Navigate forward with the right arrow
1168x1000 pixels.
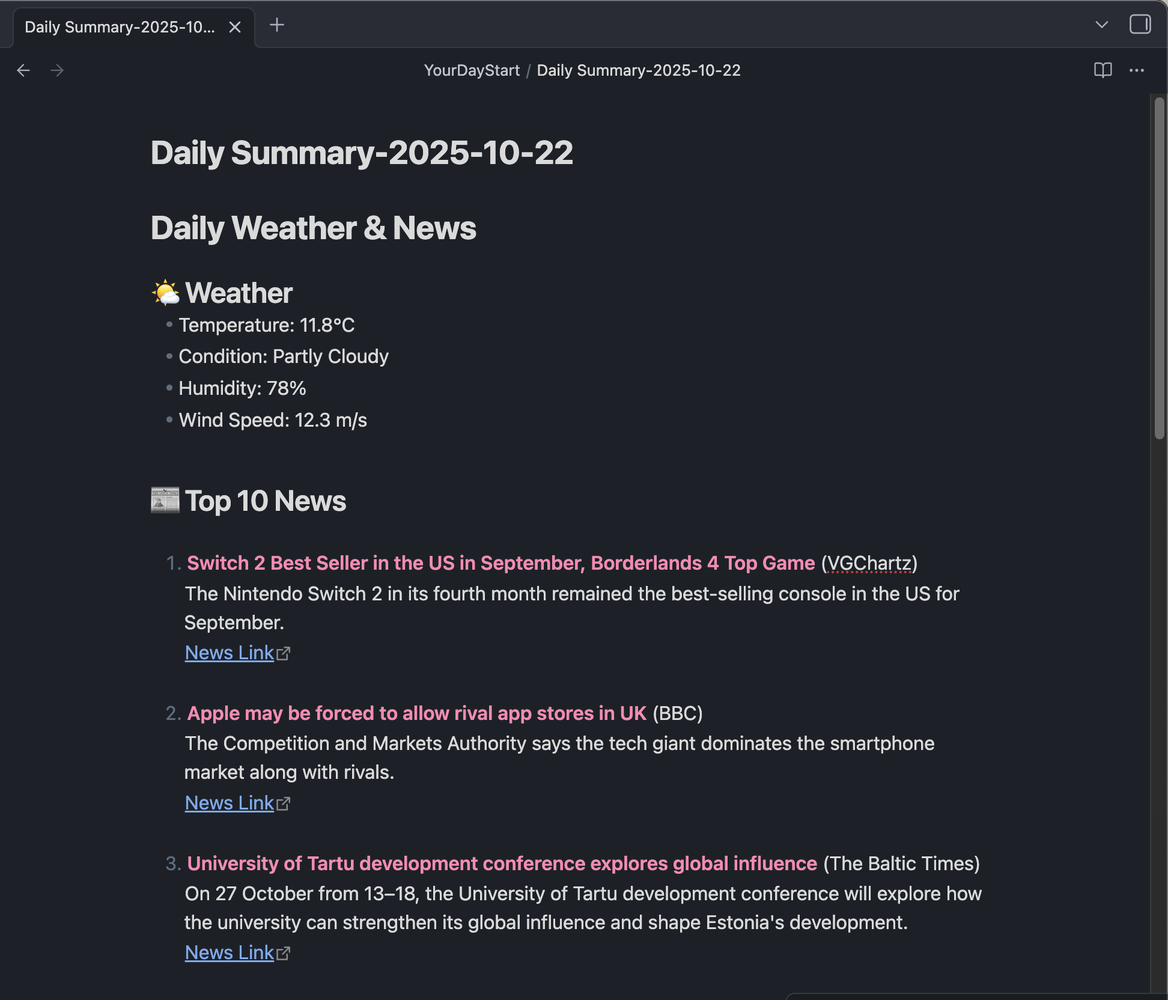[x=57, y=70]
